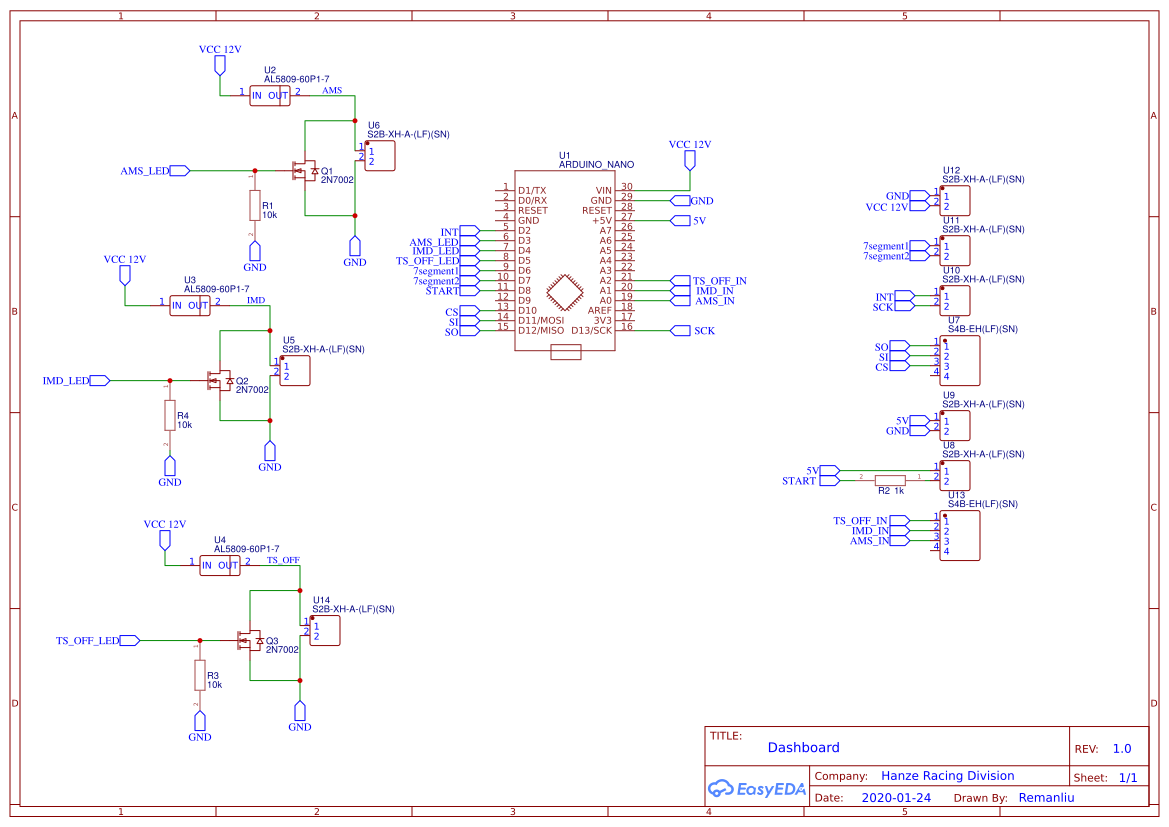Select the U10 connector with INT and SCK
This screenshot has width=1169, height=827.
pyautogui.click(x=955, y=301)
